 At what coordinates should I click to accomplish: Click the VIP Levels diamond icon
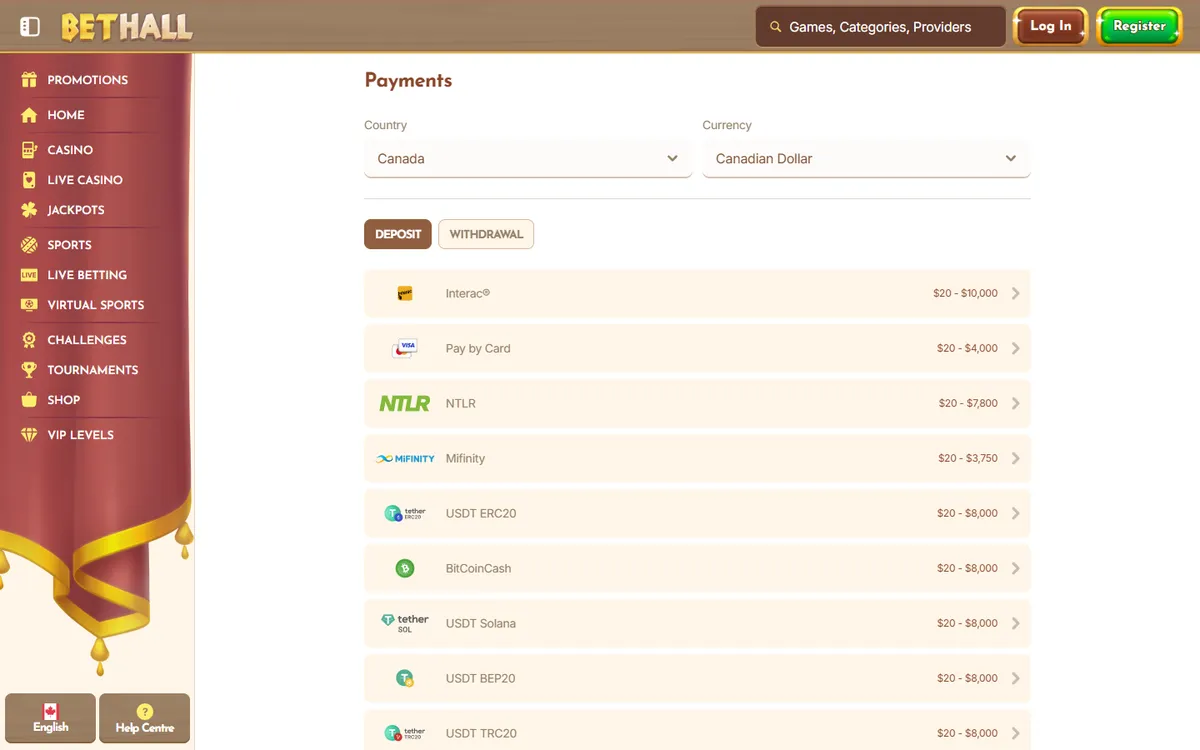tap(29, 435)
